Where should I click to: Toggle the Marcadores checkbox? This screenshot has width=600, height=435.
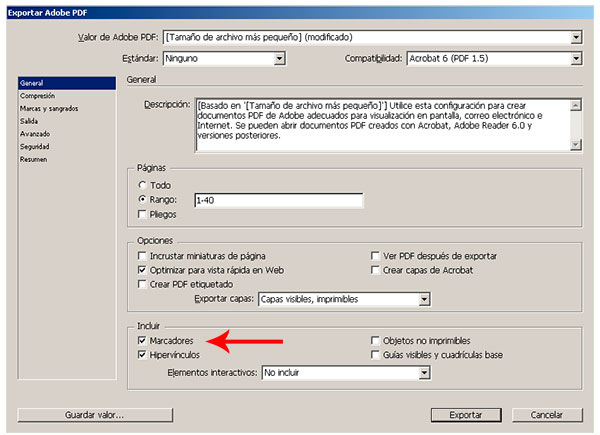pos(142,341)
